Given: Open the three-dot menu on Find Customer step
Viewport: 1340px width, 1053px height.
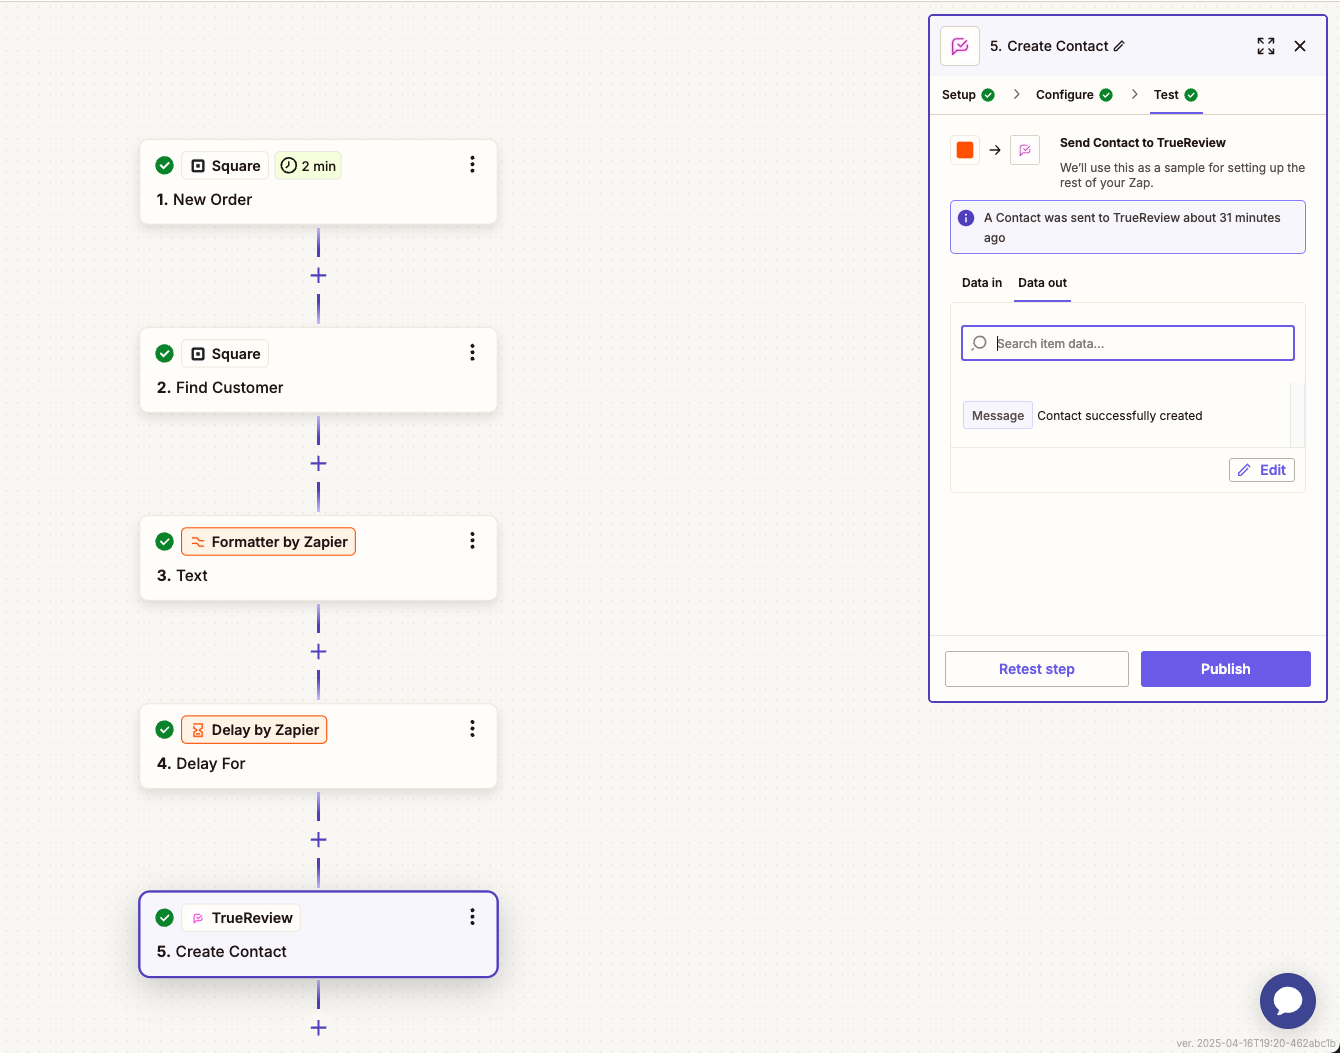Looking at the screenshot, I should (x=472, y=353).
